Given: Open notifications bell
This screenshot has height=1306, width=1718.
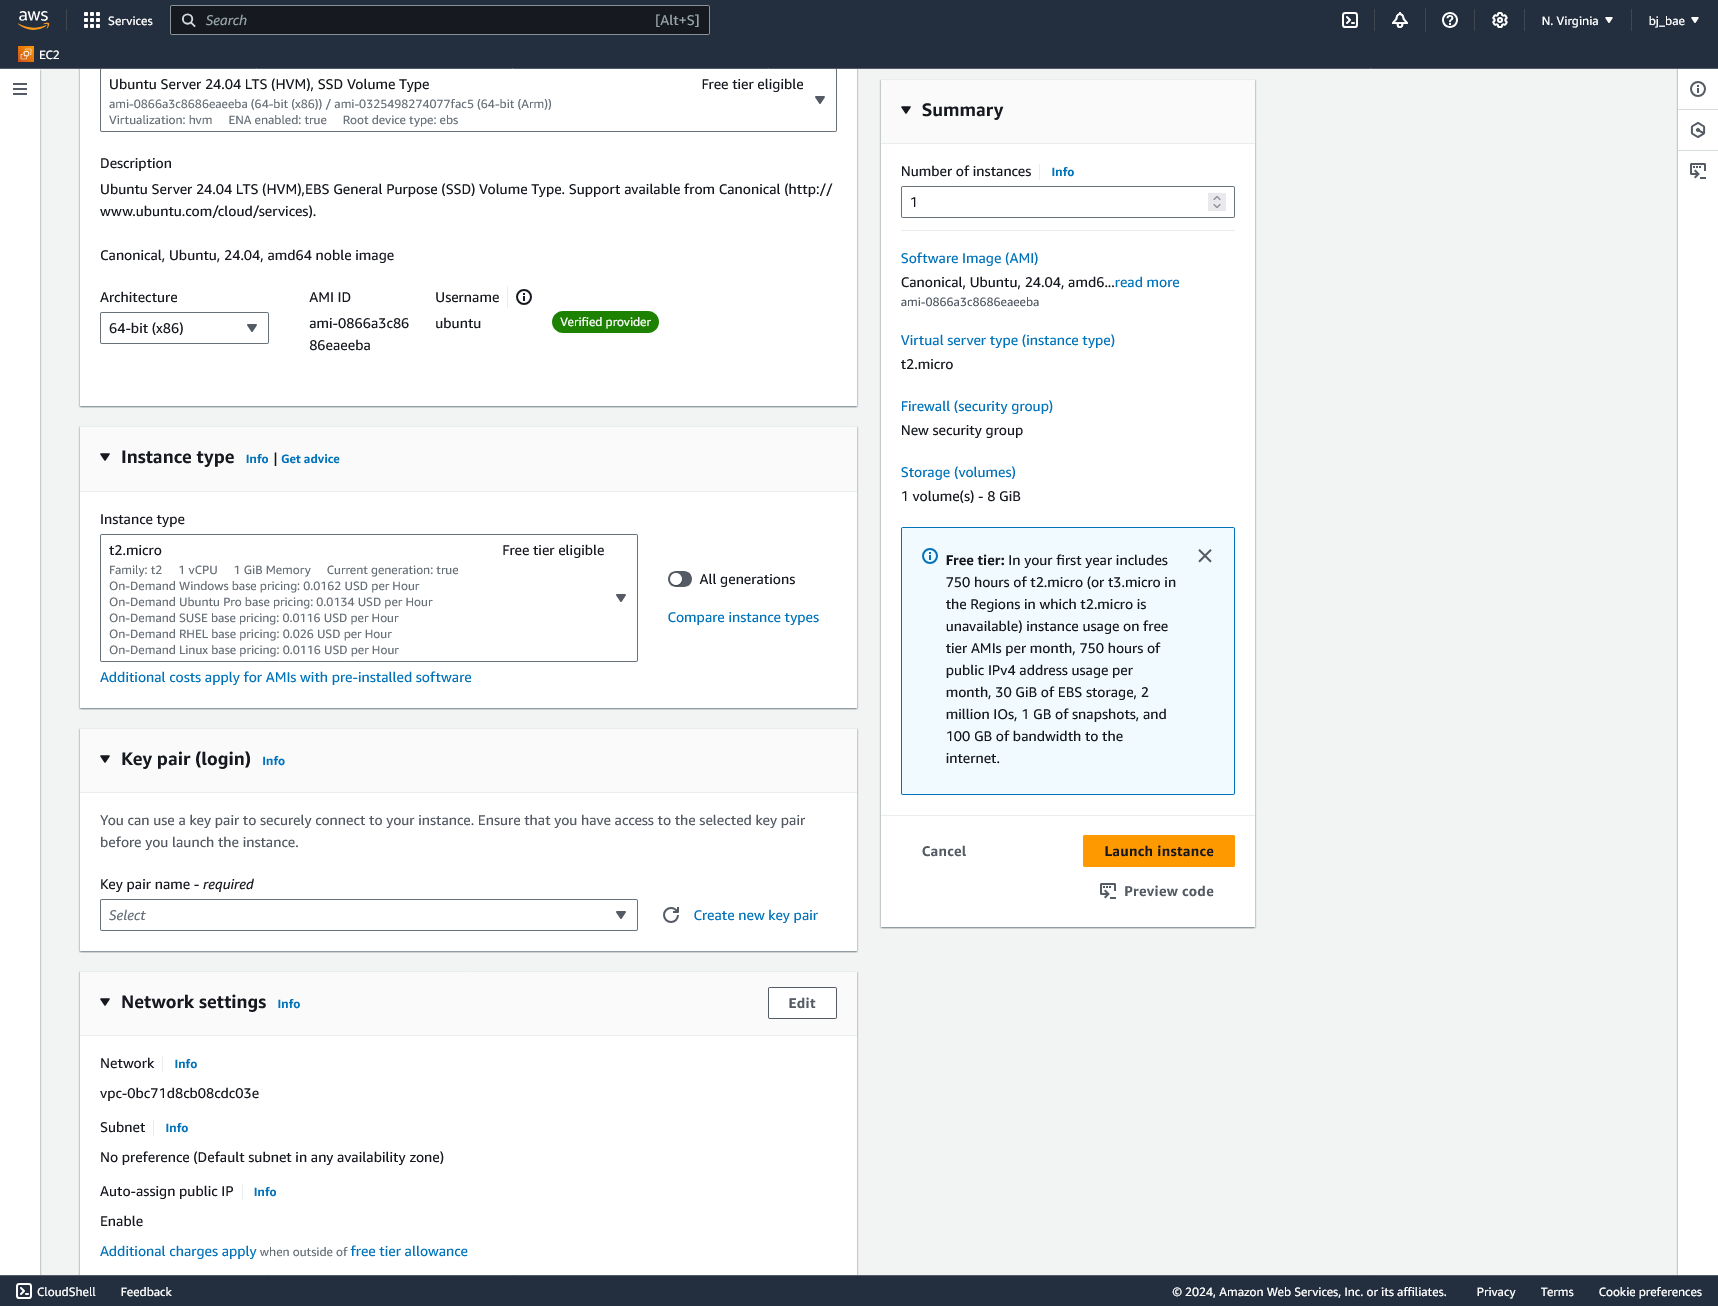Looking at the screenshot, I should [1400, 20].
